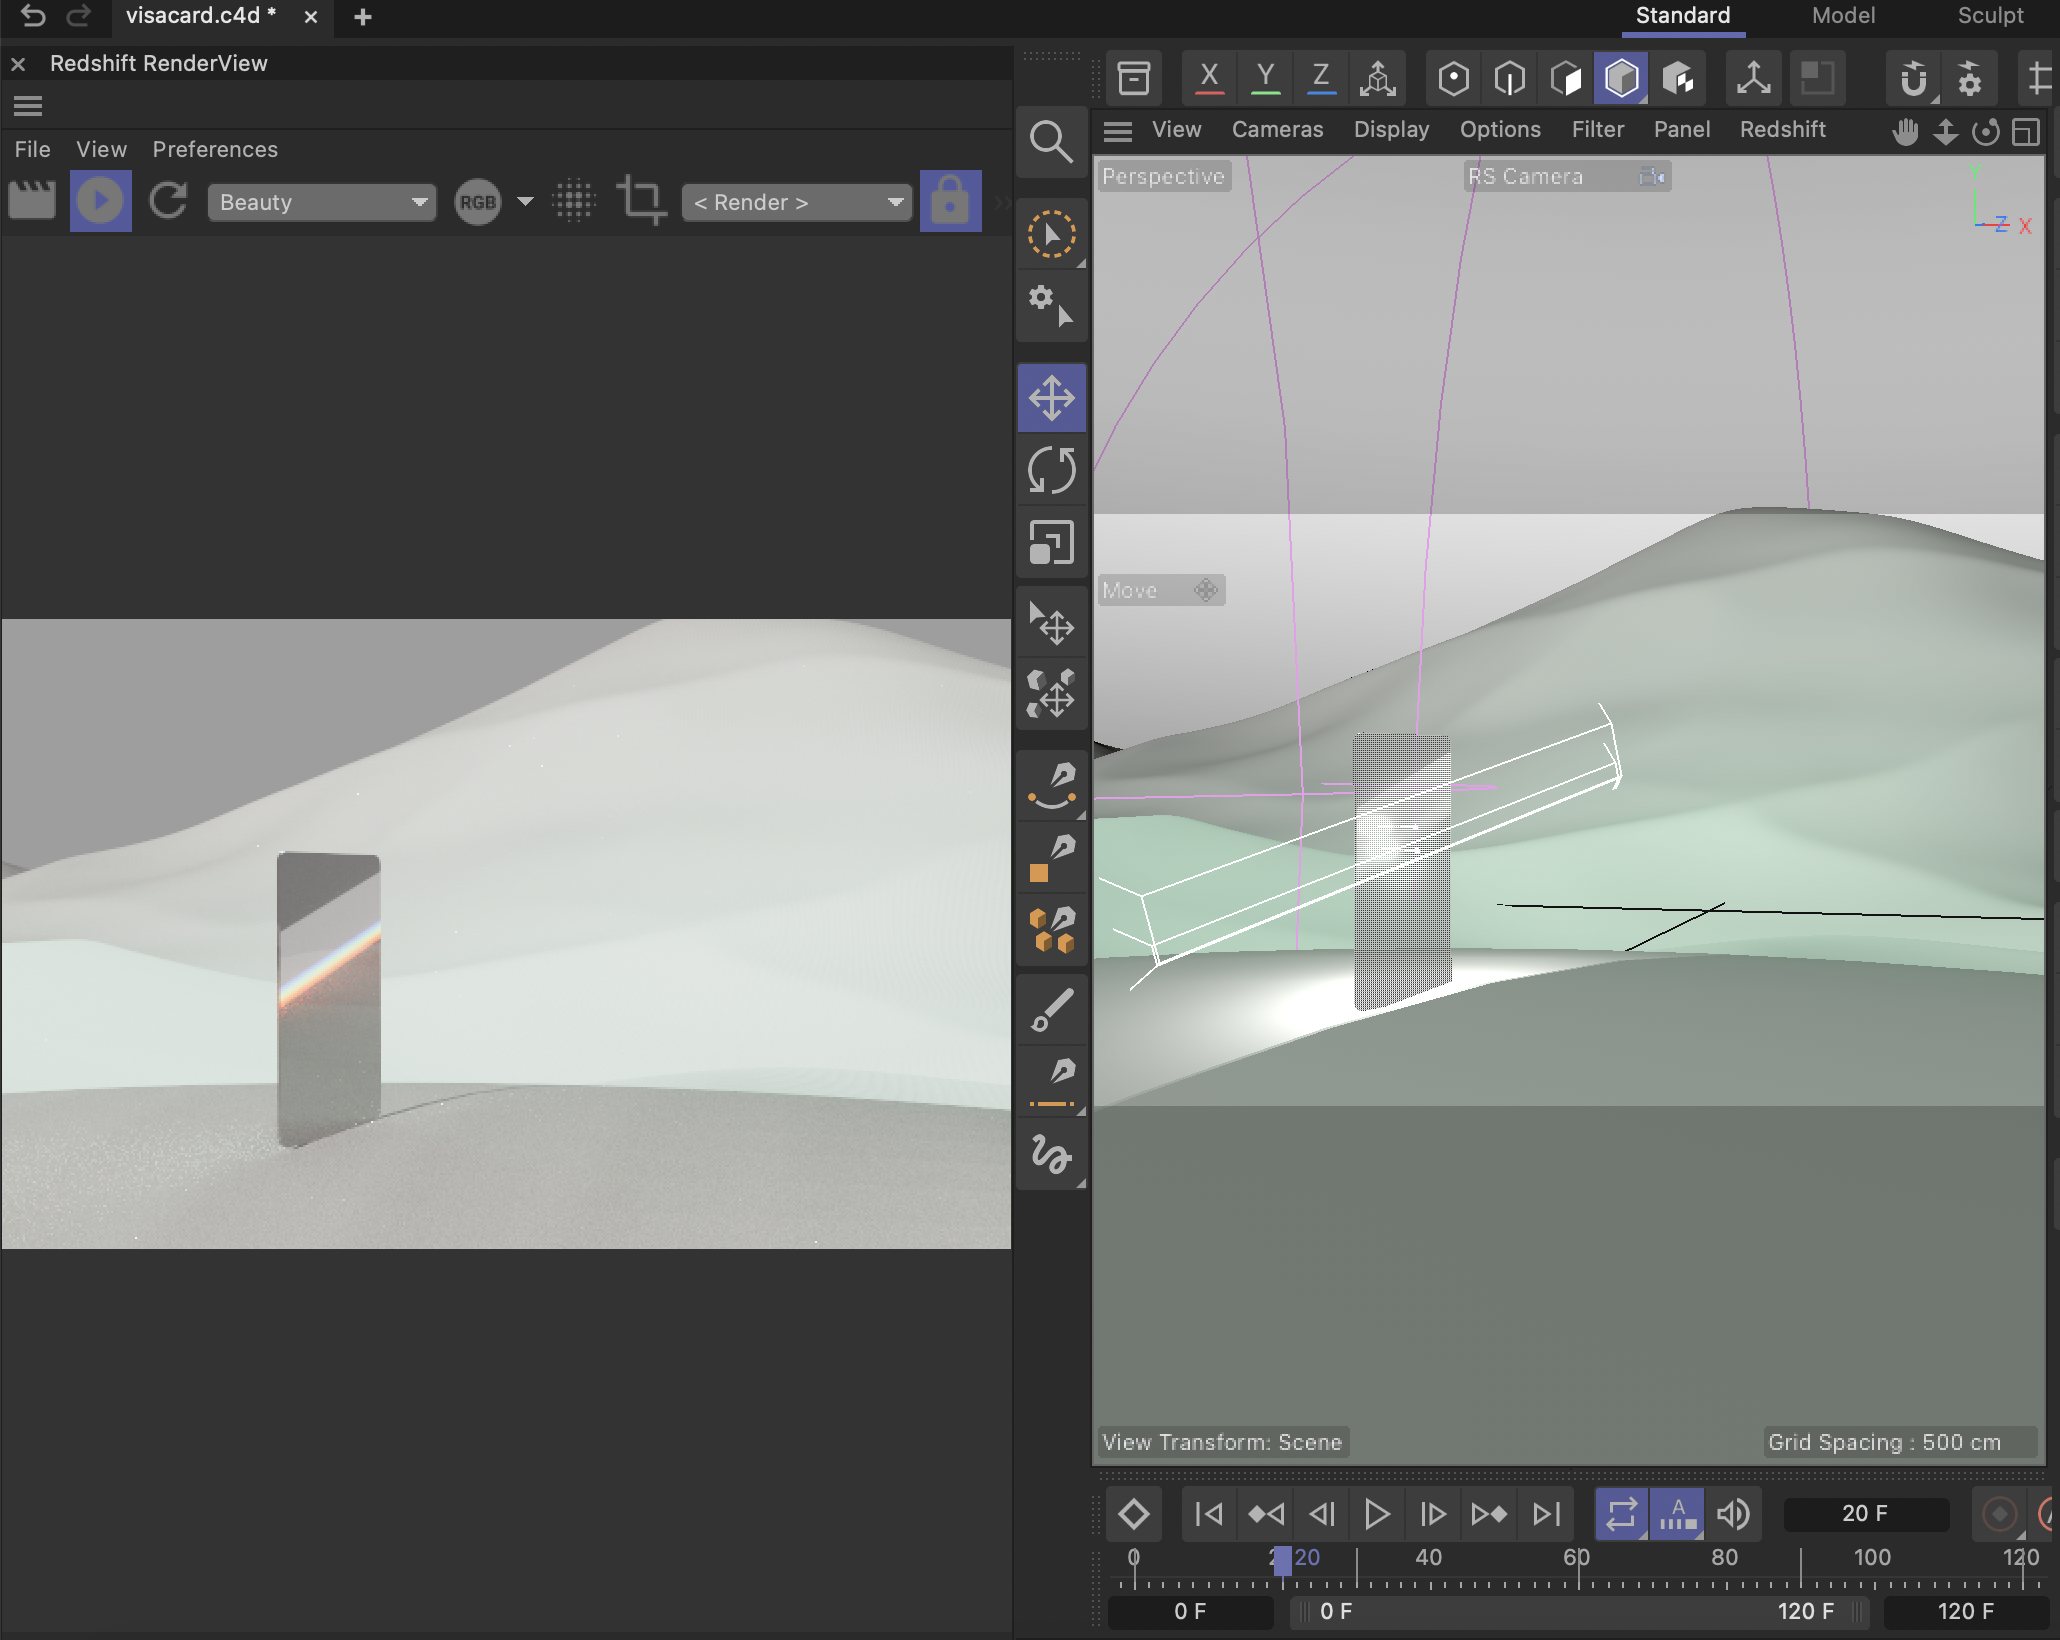Toggle the render view lock
The width and height of the screenshot is (2060, 1640).
pos(949,201)
